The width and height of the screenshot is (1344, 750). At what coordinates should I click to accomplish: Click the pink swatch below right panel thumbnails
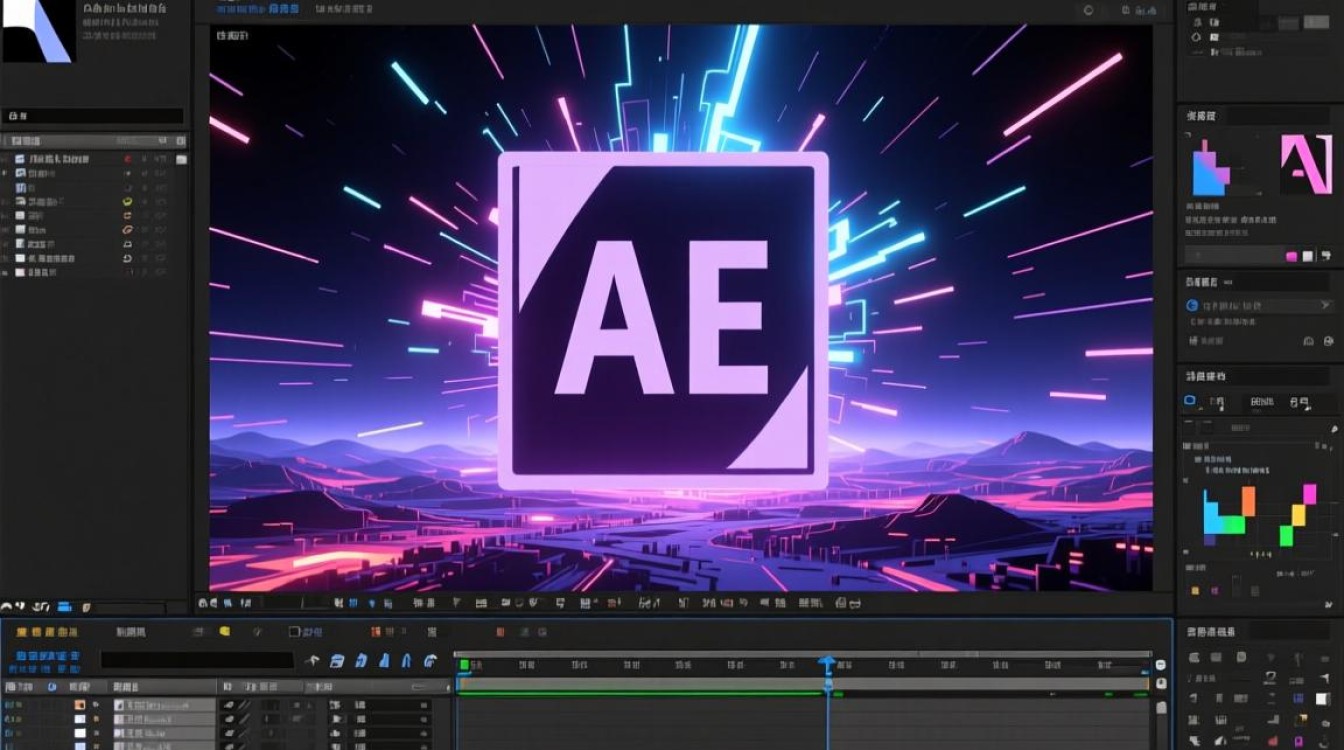(1291, 256)
